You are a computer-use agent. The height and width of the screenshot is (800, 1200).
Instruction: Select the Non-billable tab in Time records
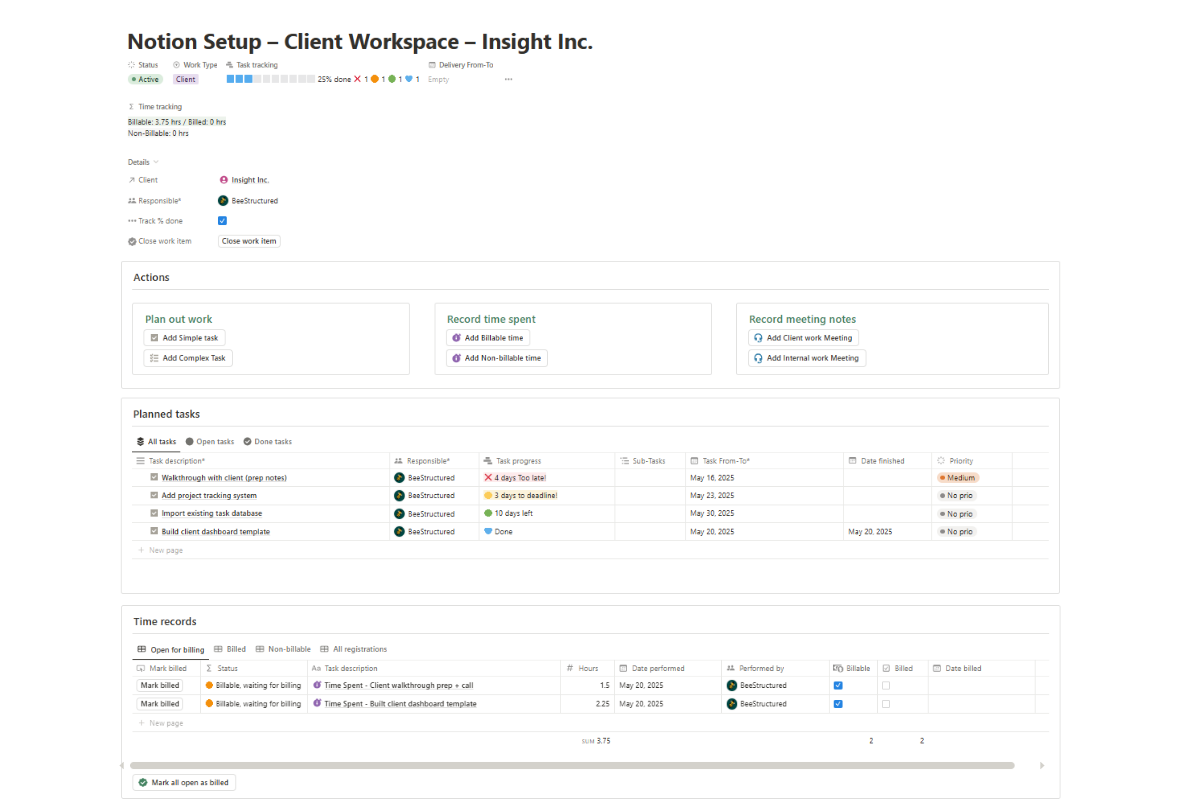(x=283, y=650)
